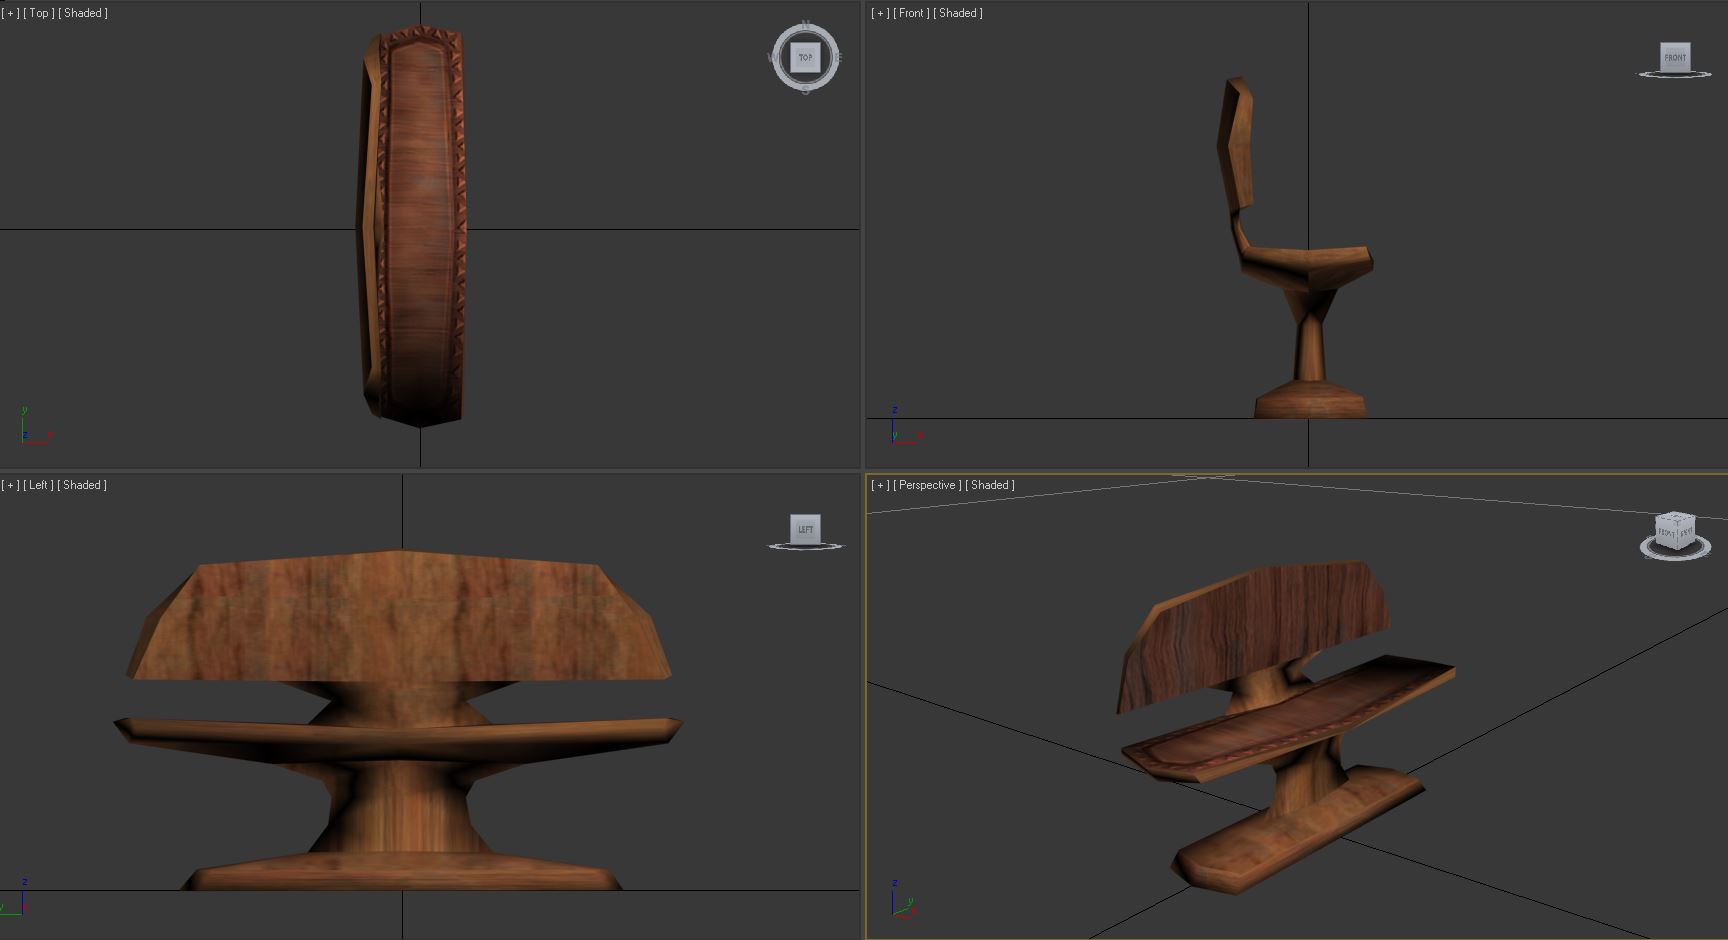
Task: Open the [Shaded] menu in Perspective viewport
Action: tap(991, 485)
